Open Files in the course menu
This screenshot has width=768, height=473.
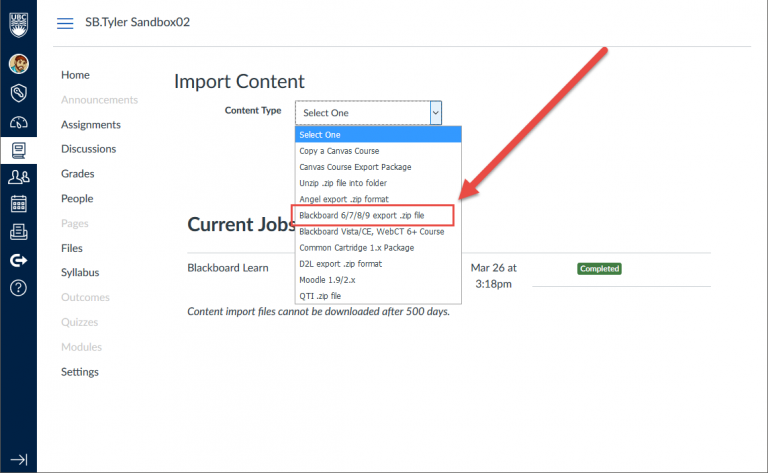72,248
